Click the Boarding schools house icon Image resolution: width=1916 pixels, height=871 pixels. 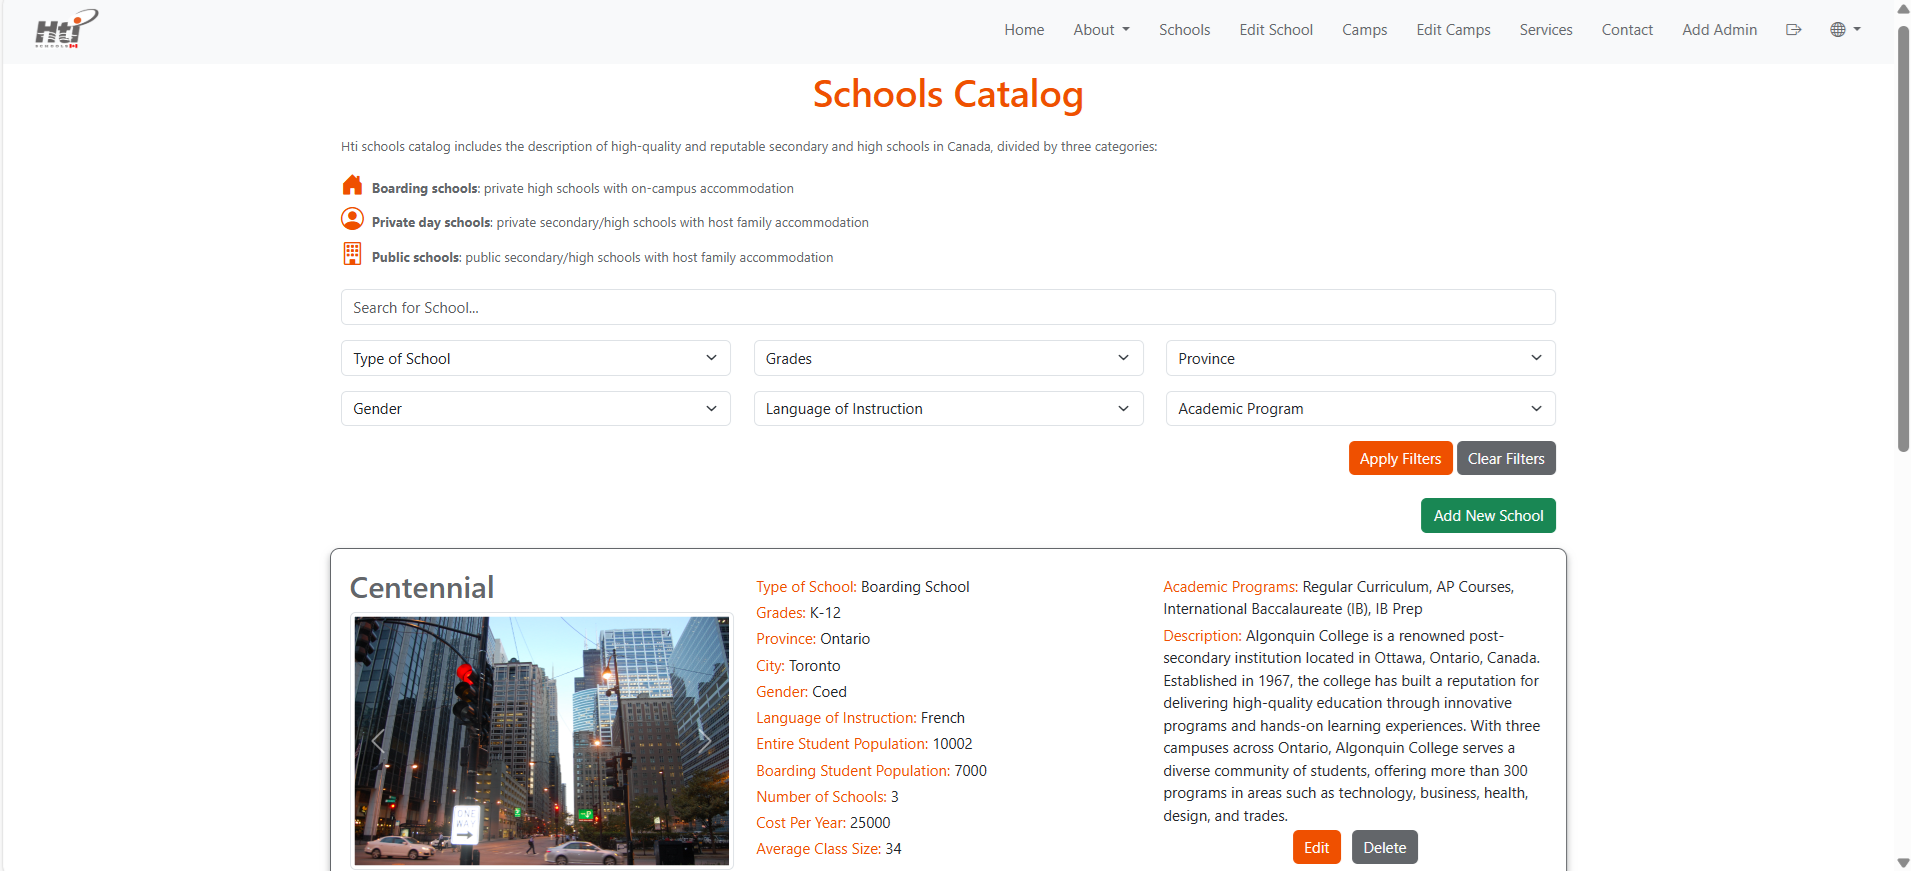click(x=352, y=186)
